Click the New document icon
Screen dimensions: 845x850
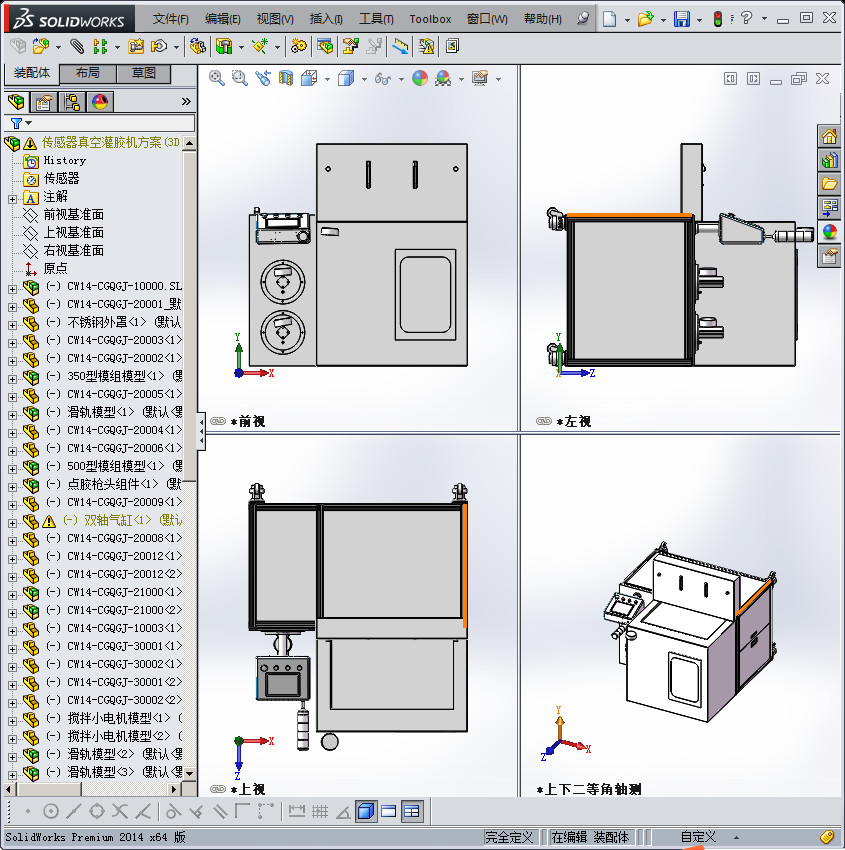pyautogui.click(x=610, y=19)
